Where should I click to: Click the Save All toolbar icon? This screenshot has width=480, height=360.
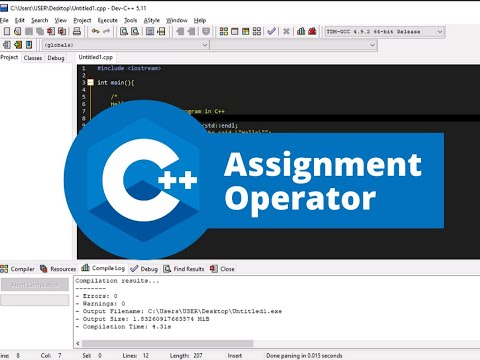40,31
